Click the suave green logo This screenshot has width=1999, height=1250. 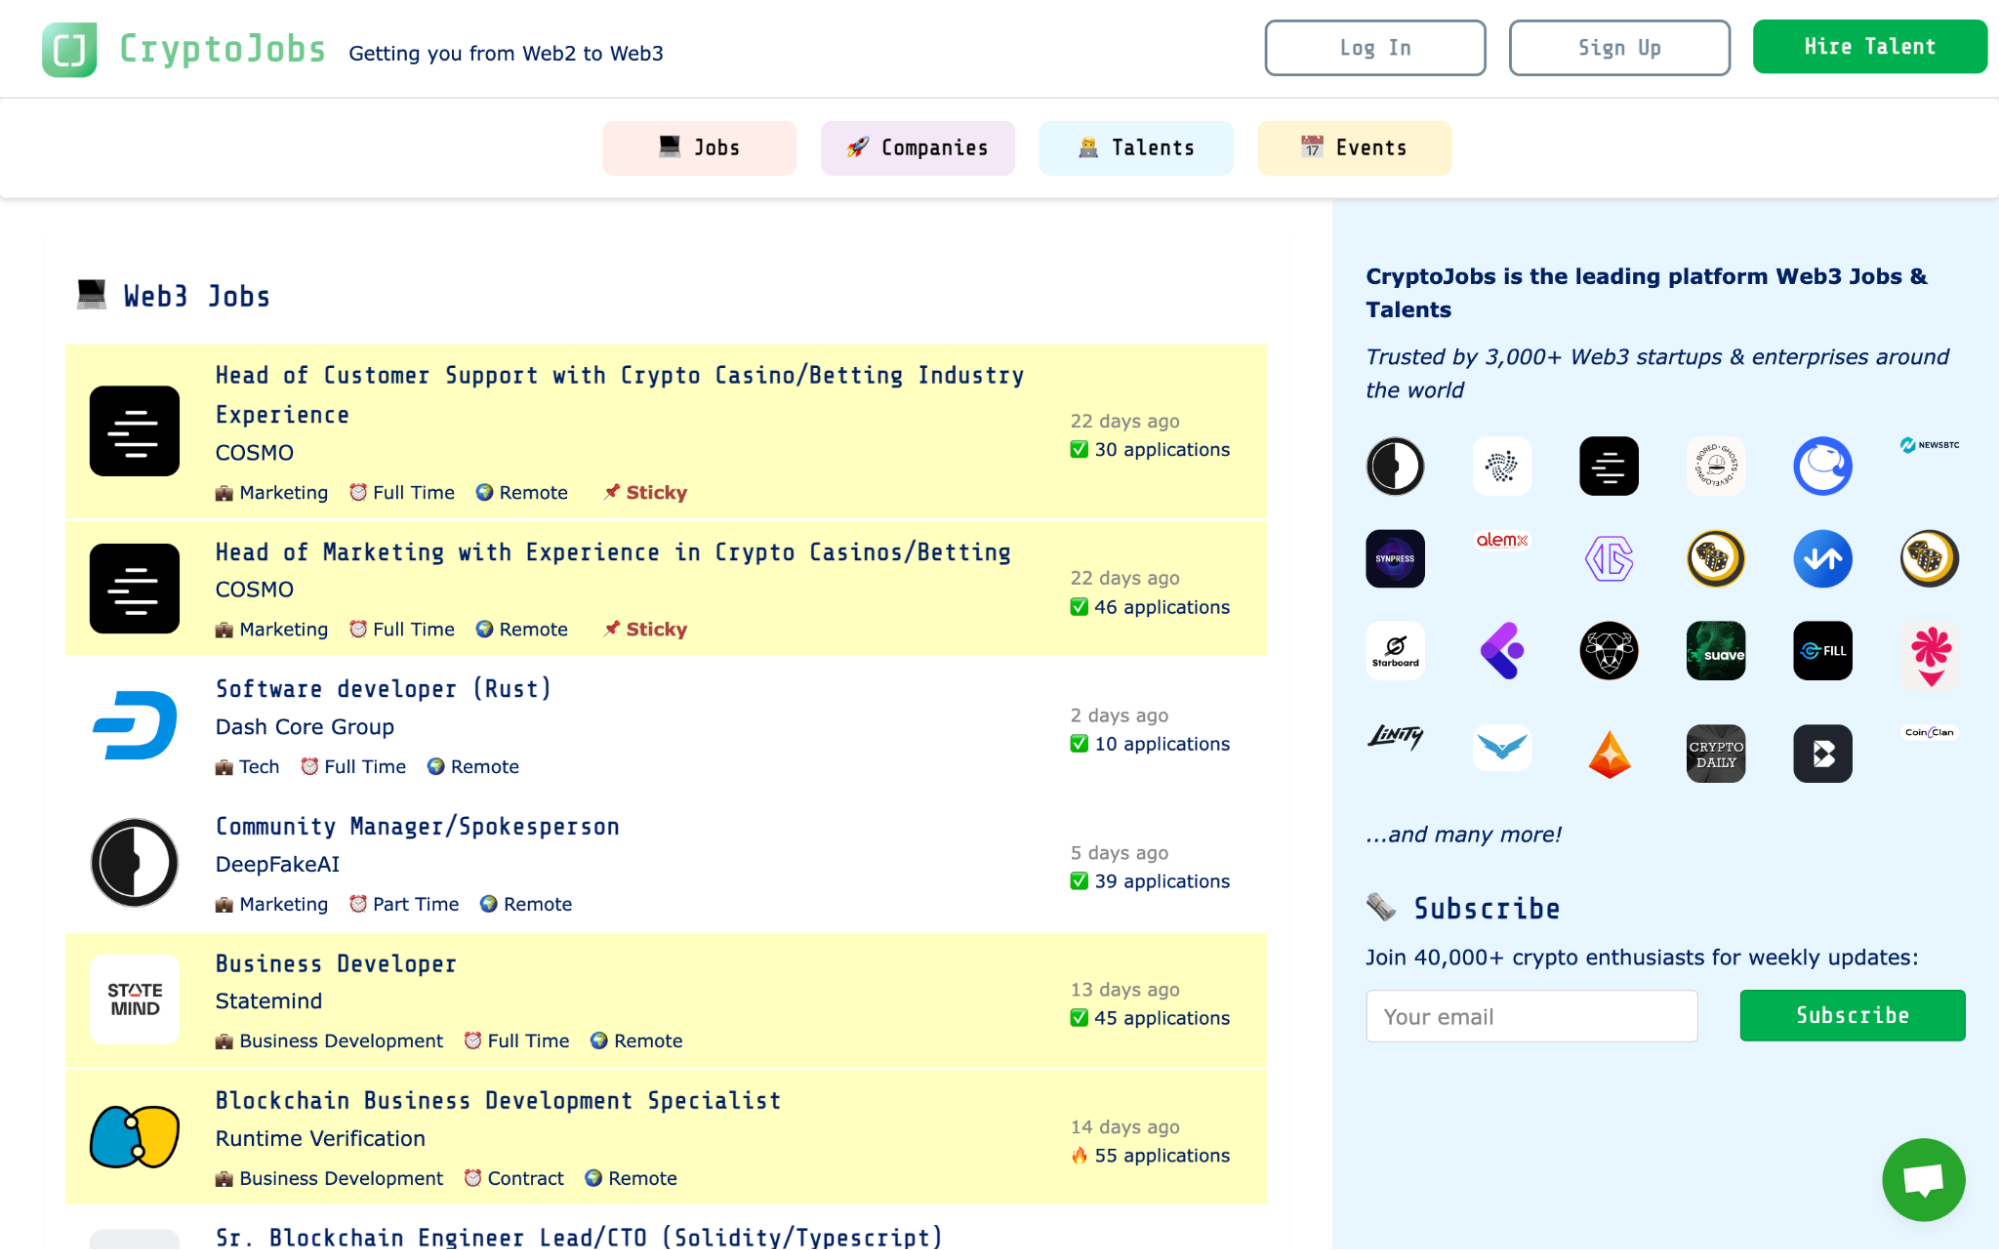click(1716, 651)
